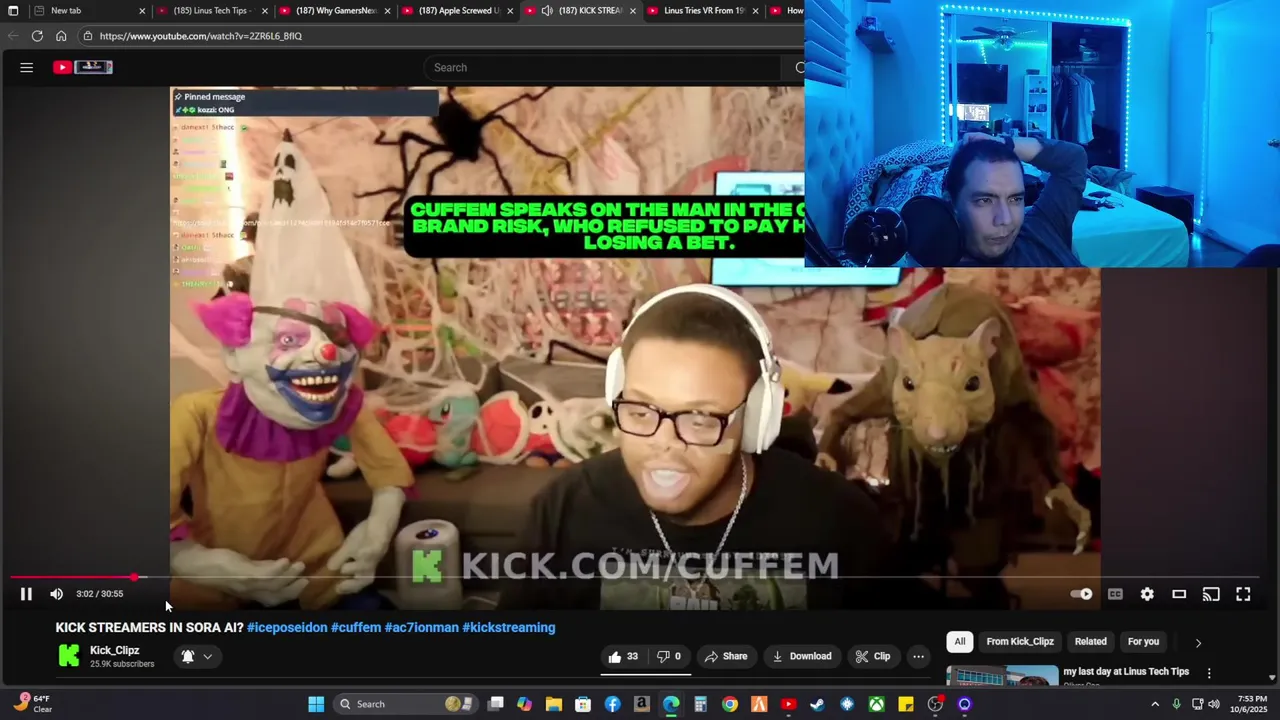Screen dimensions: 1280x720
Task: Open the more actions ellipsis menu
Action: [x=918, y=656]
